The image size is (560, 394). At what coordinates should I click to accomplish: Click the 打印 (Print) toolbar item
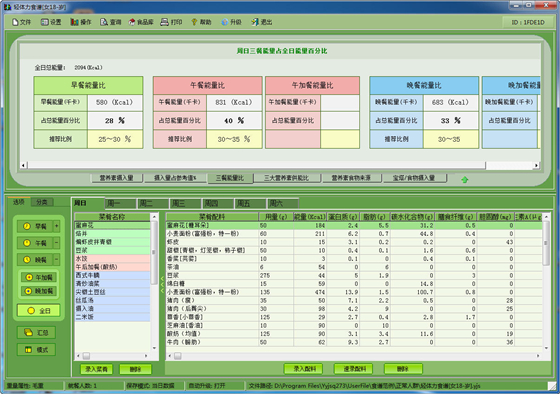(171, 22)
